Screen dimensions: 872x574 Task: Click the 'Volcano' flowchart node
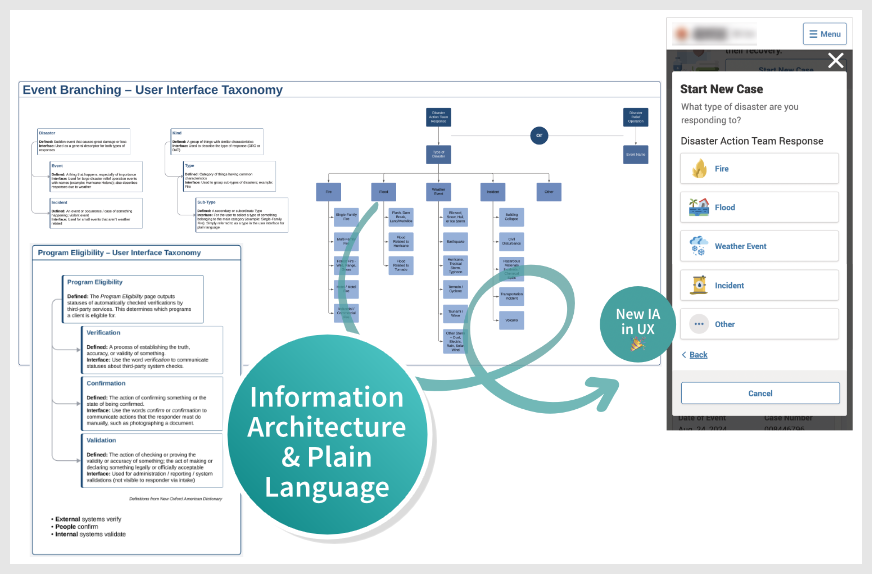[511, 320]
